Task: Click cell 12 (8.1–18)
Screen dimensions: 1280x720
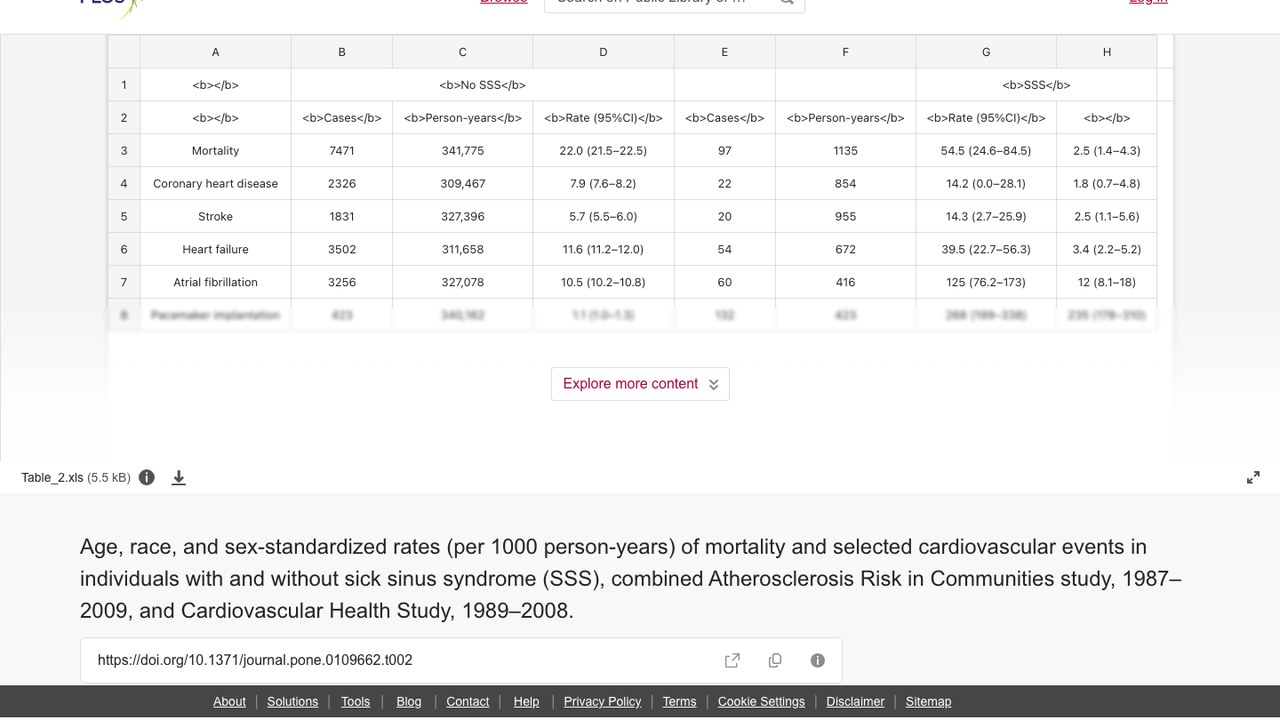Action: (1107, 283)
